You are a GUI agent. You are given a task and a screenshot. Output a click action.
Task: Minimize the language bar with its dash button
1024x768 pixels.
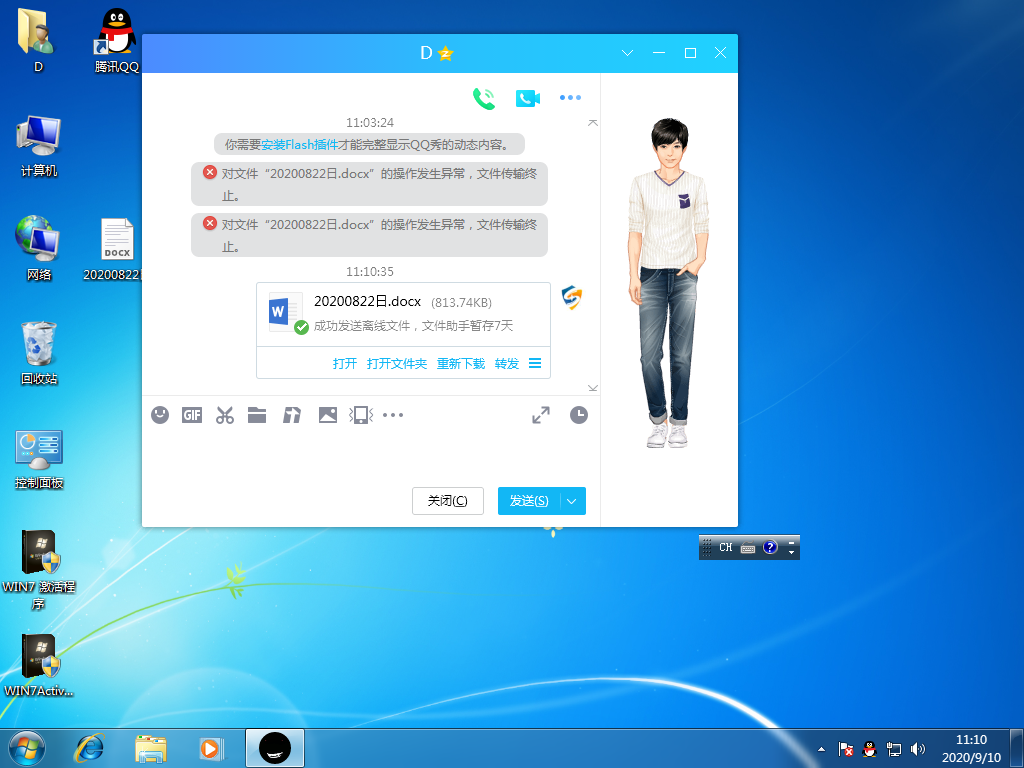[x=792, y=542]
